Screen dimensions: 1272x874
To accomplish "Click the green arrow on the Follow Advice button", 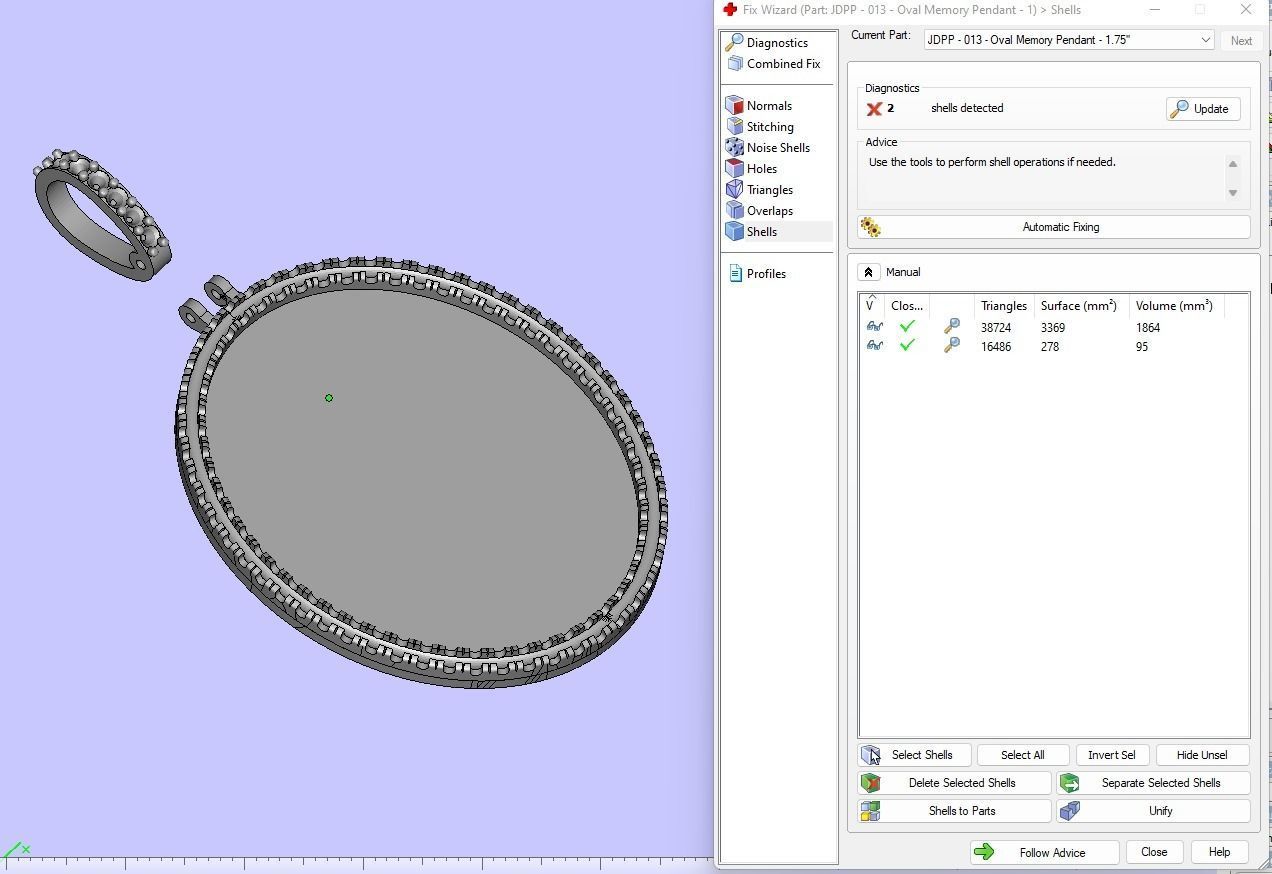I will click(984, 852).
